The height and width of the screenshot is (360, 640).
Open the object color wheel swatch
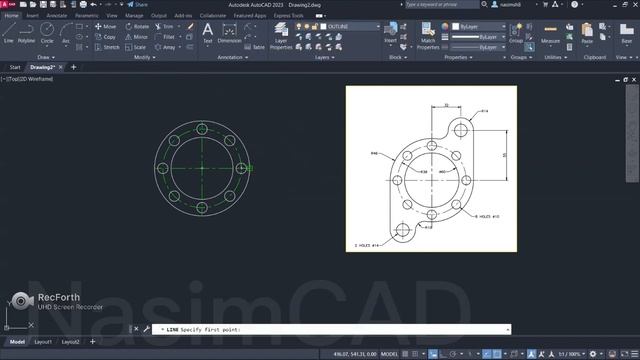(x=444, y=27)
